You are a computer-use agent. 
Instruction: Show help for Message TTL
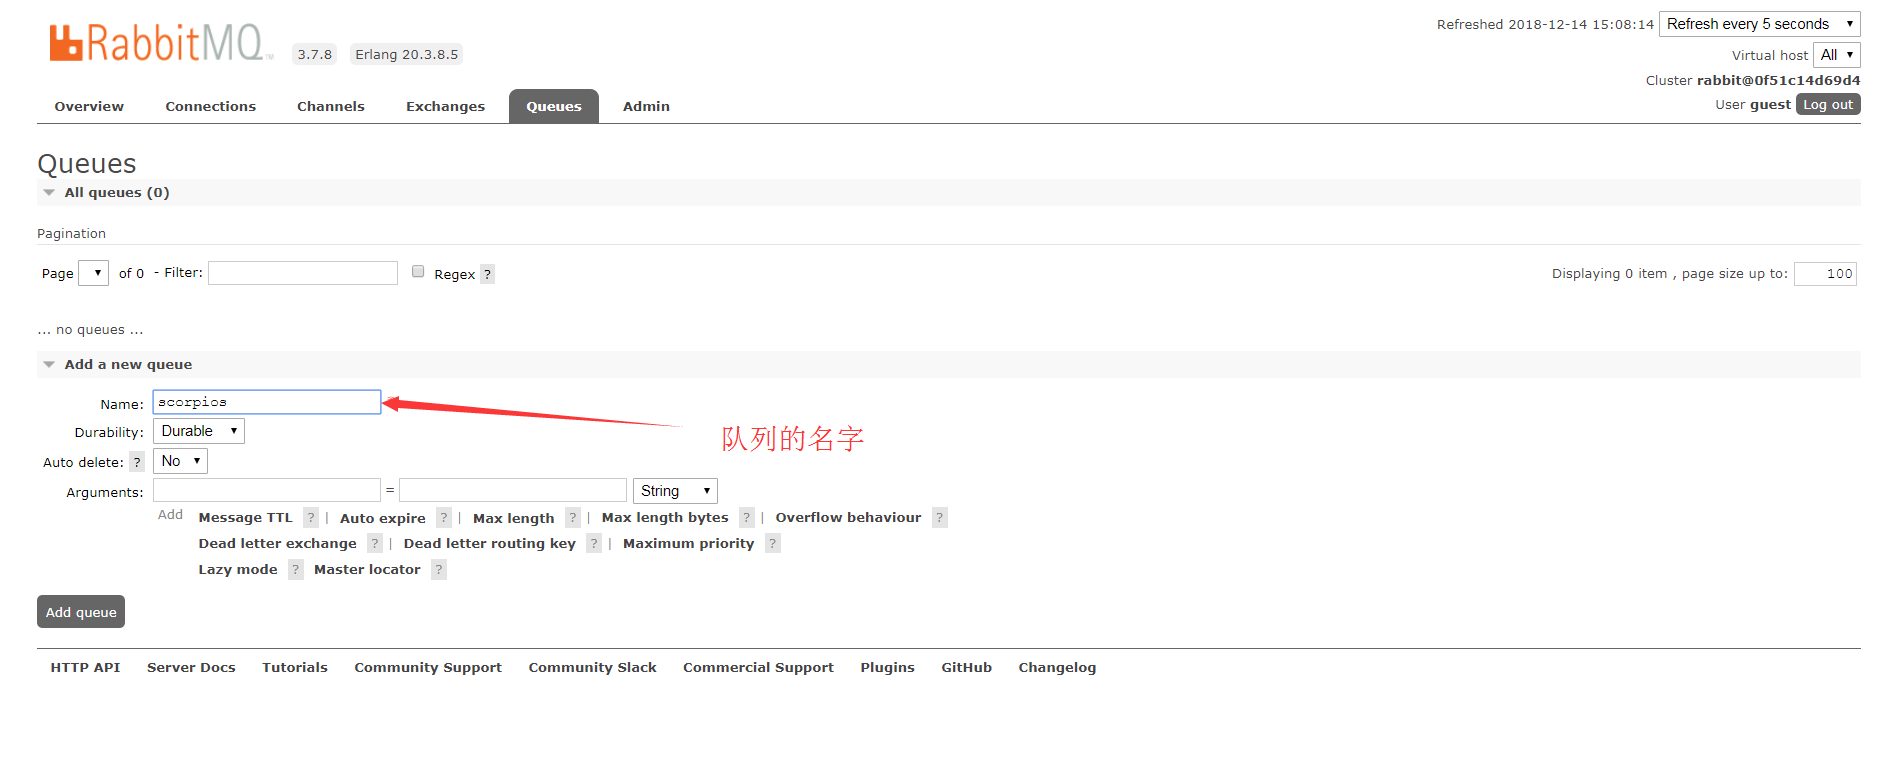(x=311, y=517)
